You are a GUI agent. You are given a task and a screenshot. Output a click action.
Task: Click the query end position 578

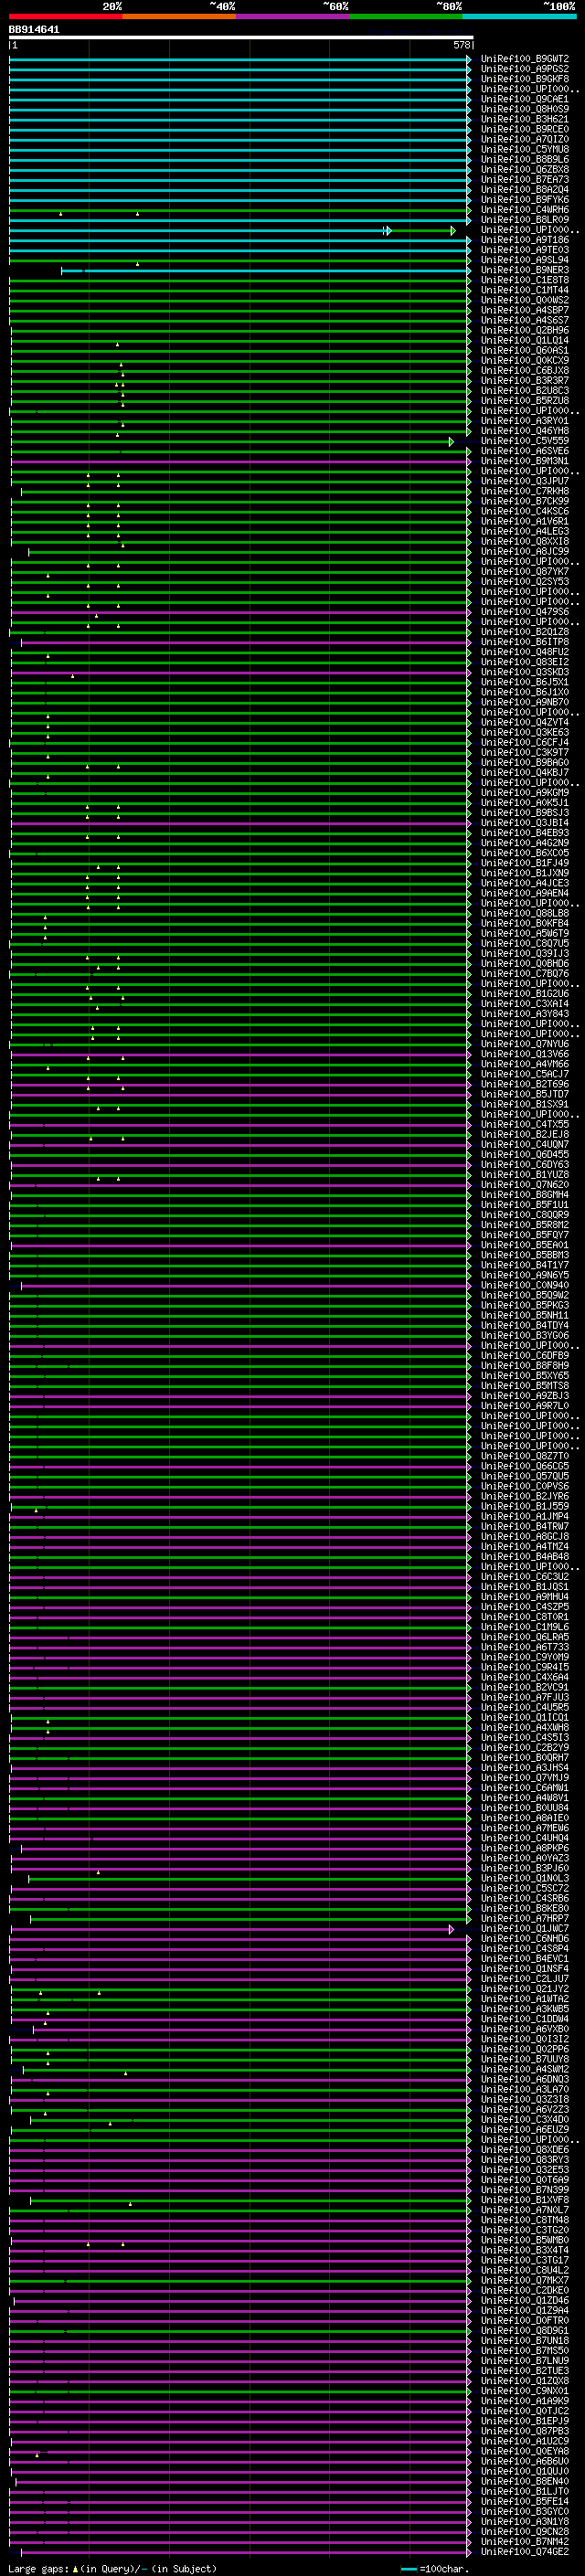(x=461, y=45)
